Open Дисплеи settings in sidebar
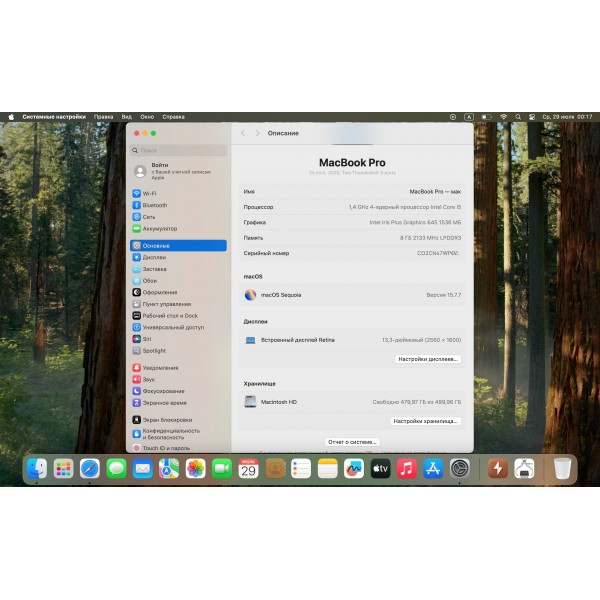Screen dimensions: 600x600 pos(178,258)
